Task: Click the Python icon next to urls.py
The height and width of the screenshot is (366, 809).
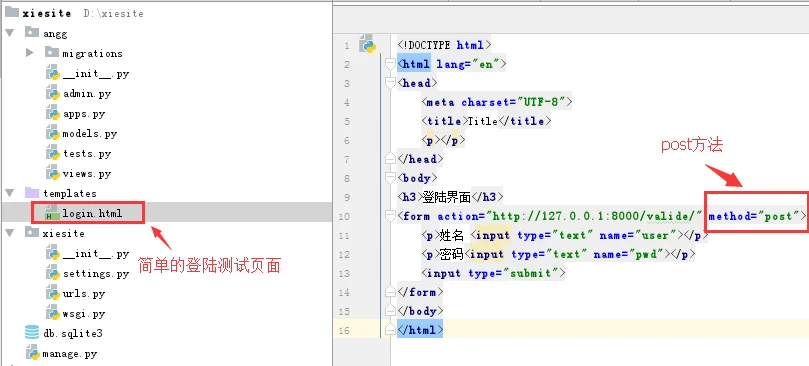Action: (x=53, y=293)
